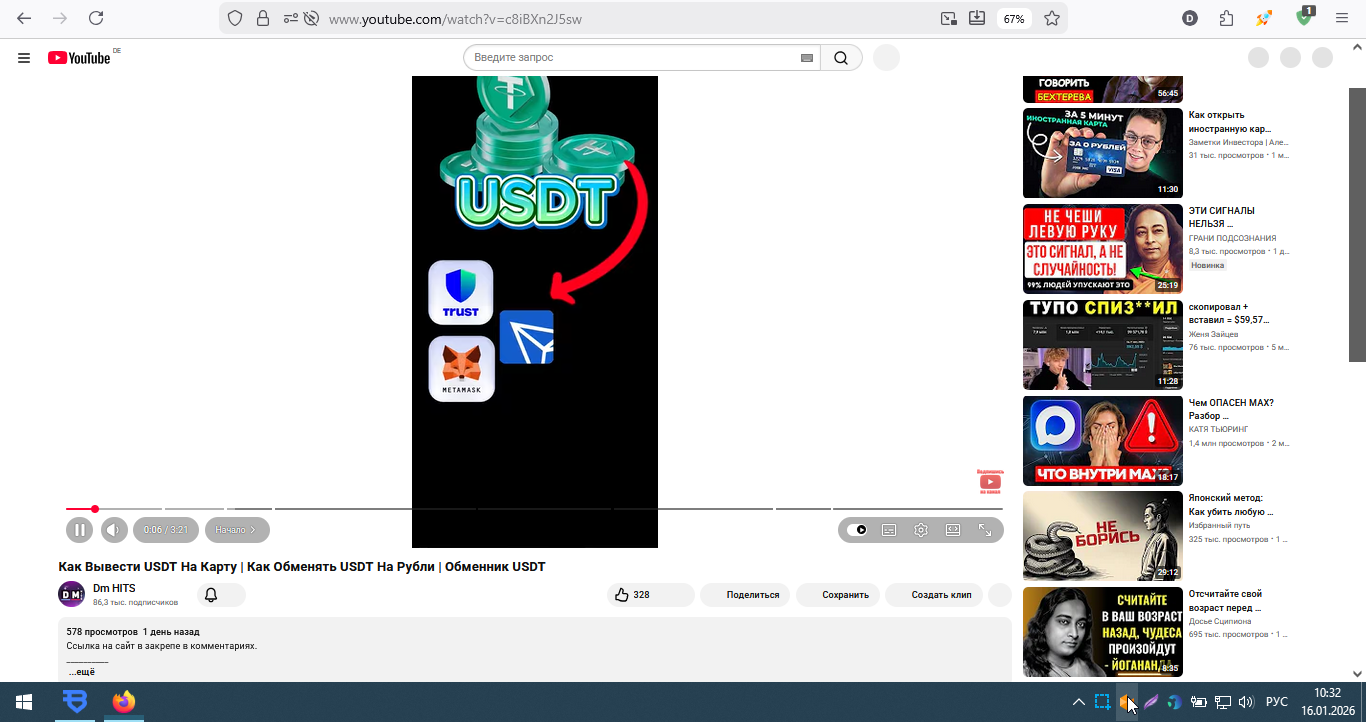Open Firefox account avatar D
Viewport: 1366px width, 722px height.
coord(1190,18)
